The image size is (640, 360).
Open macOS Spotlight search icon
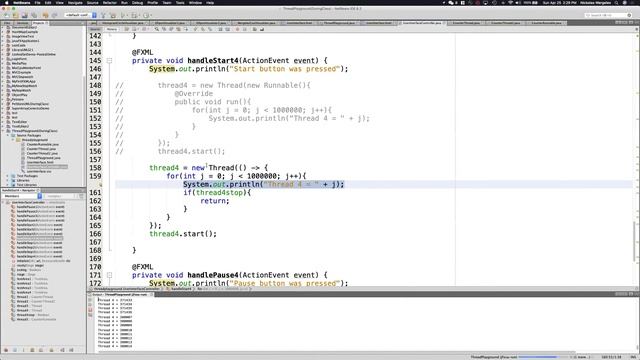point(617,2)
